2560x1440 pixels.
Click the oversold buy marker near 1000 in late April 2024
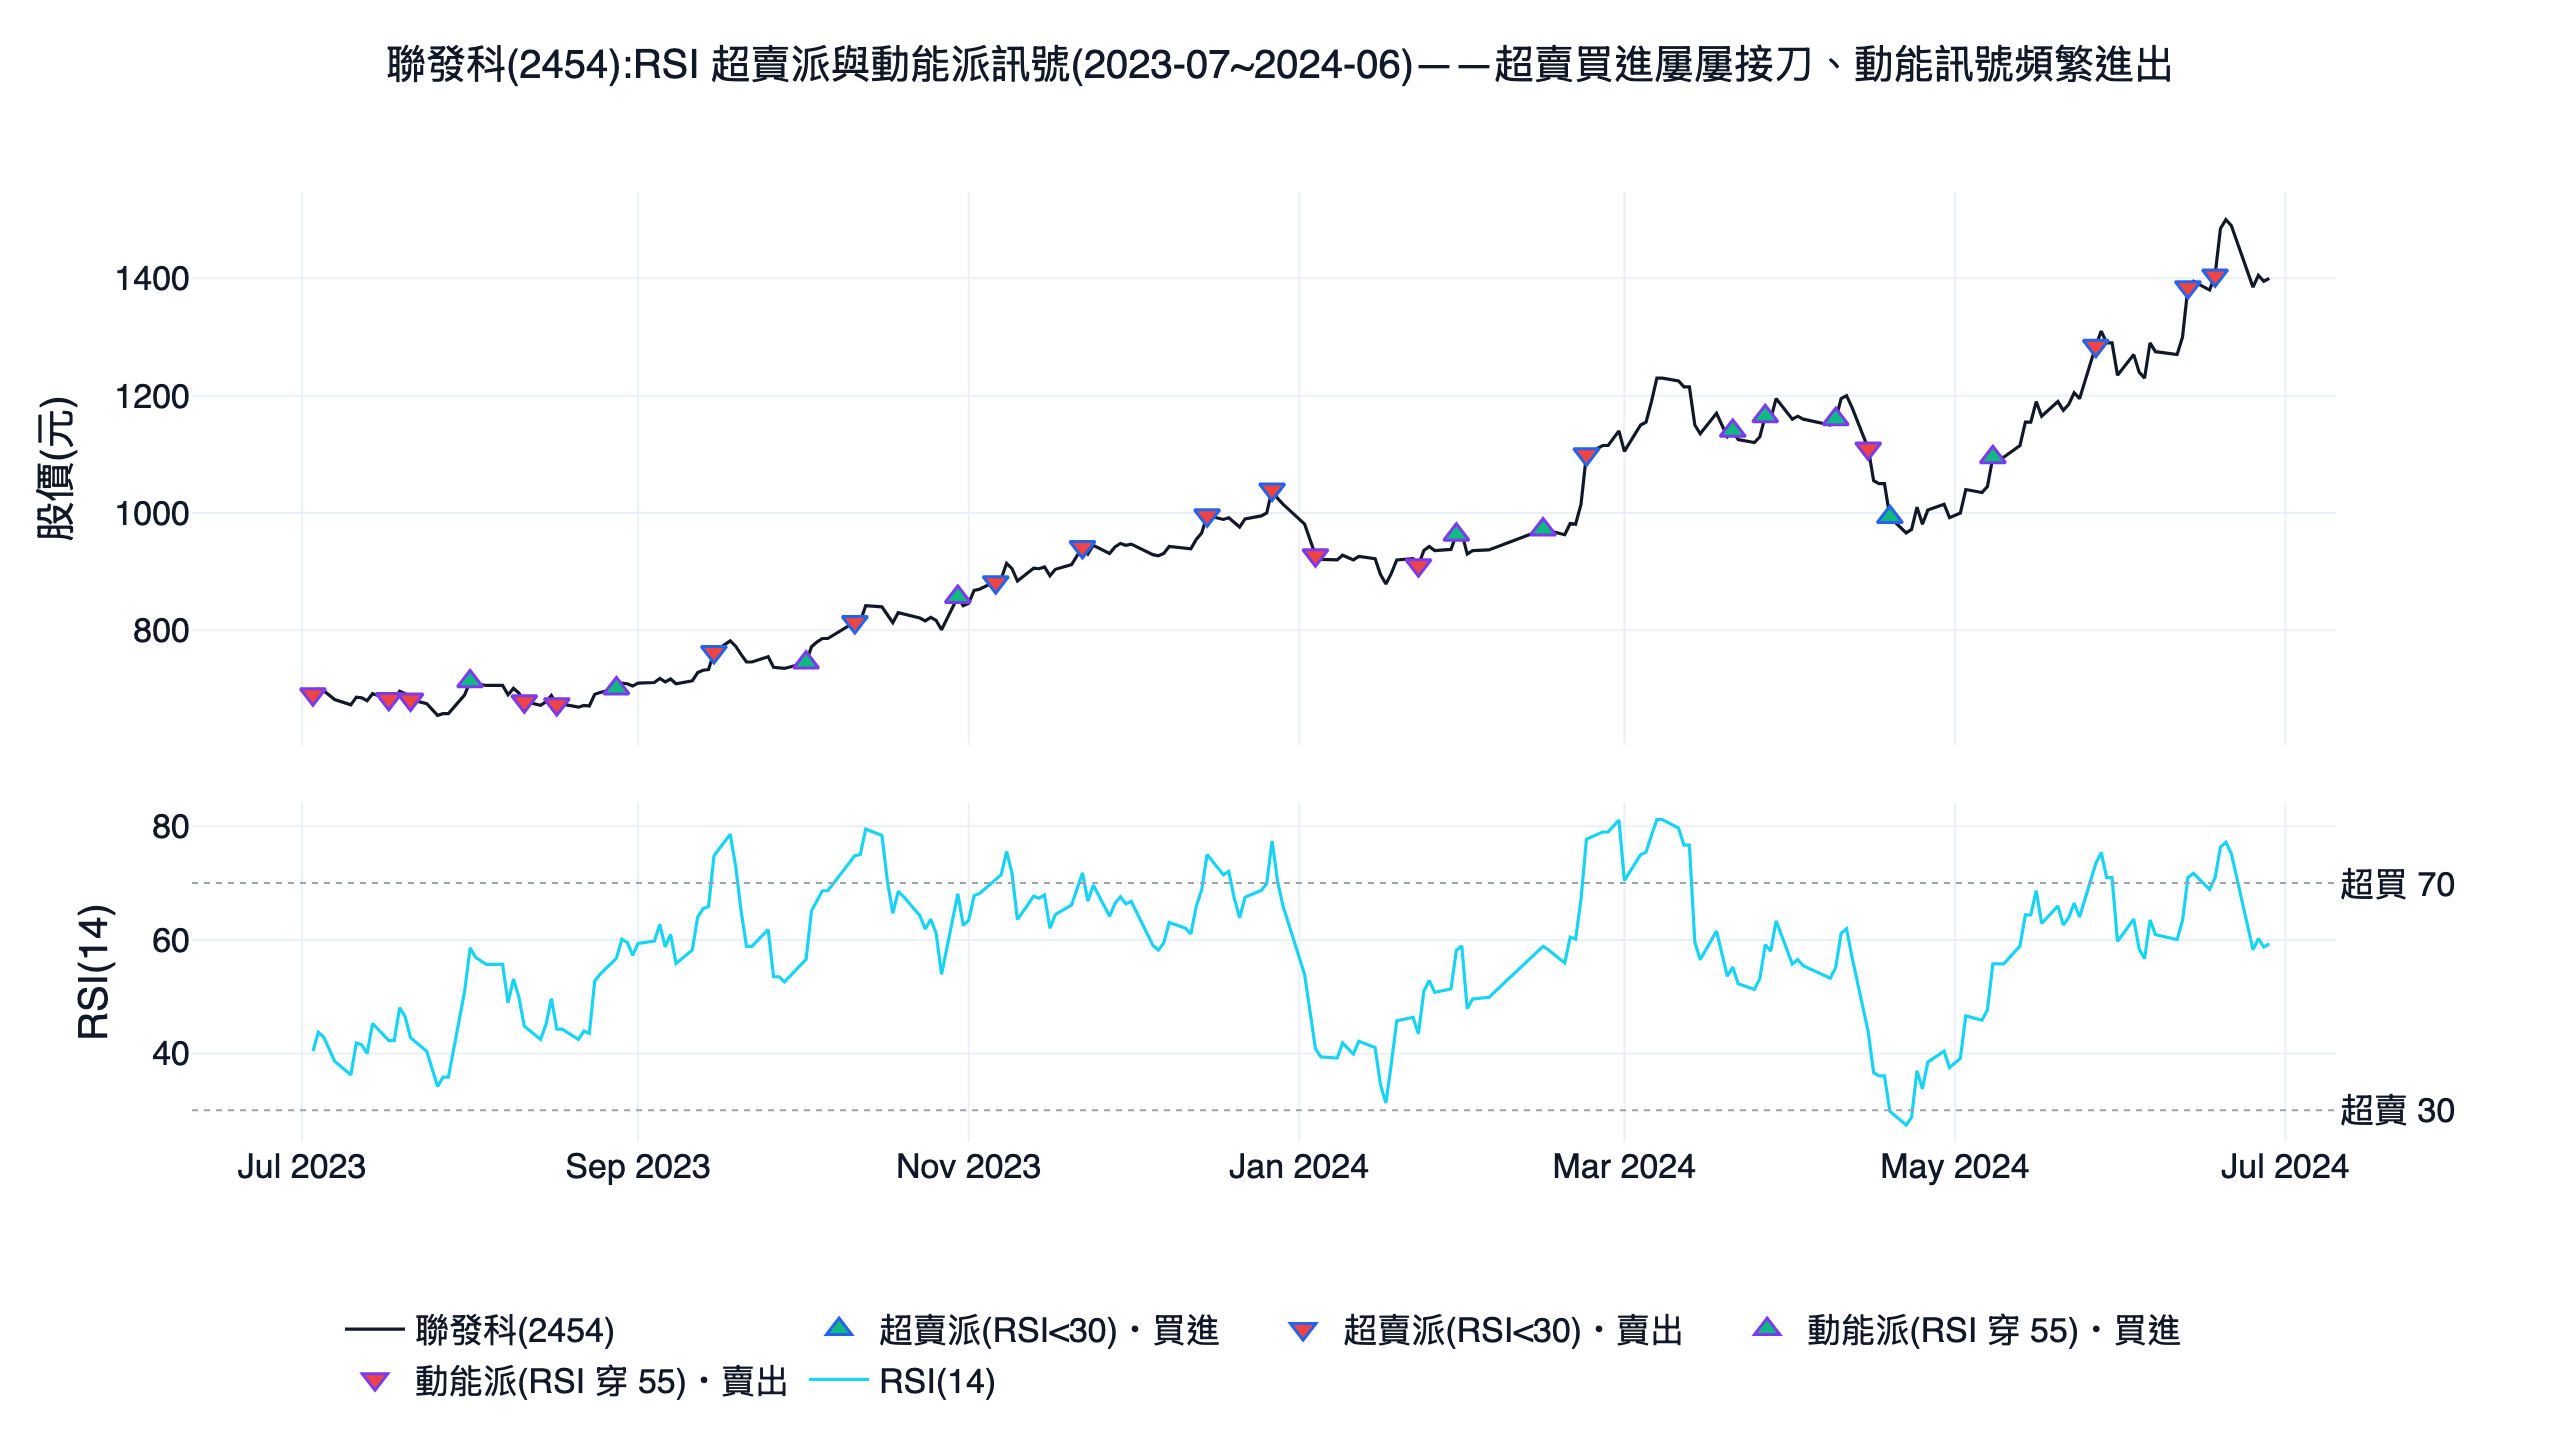tap(1889, 515)
